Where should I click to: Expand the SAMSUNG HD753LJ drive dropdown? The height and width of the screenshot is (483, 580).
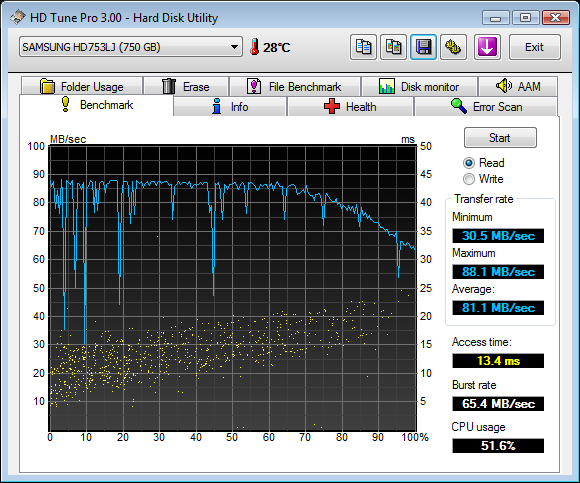click(131, 47)
